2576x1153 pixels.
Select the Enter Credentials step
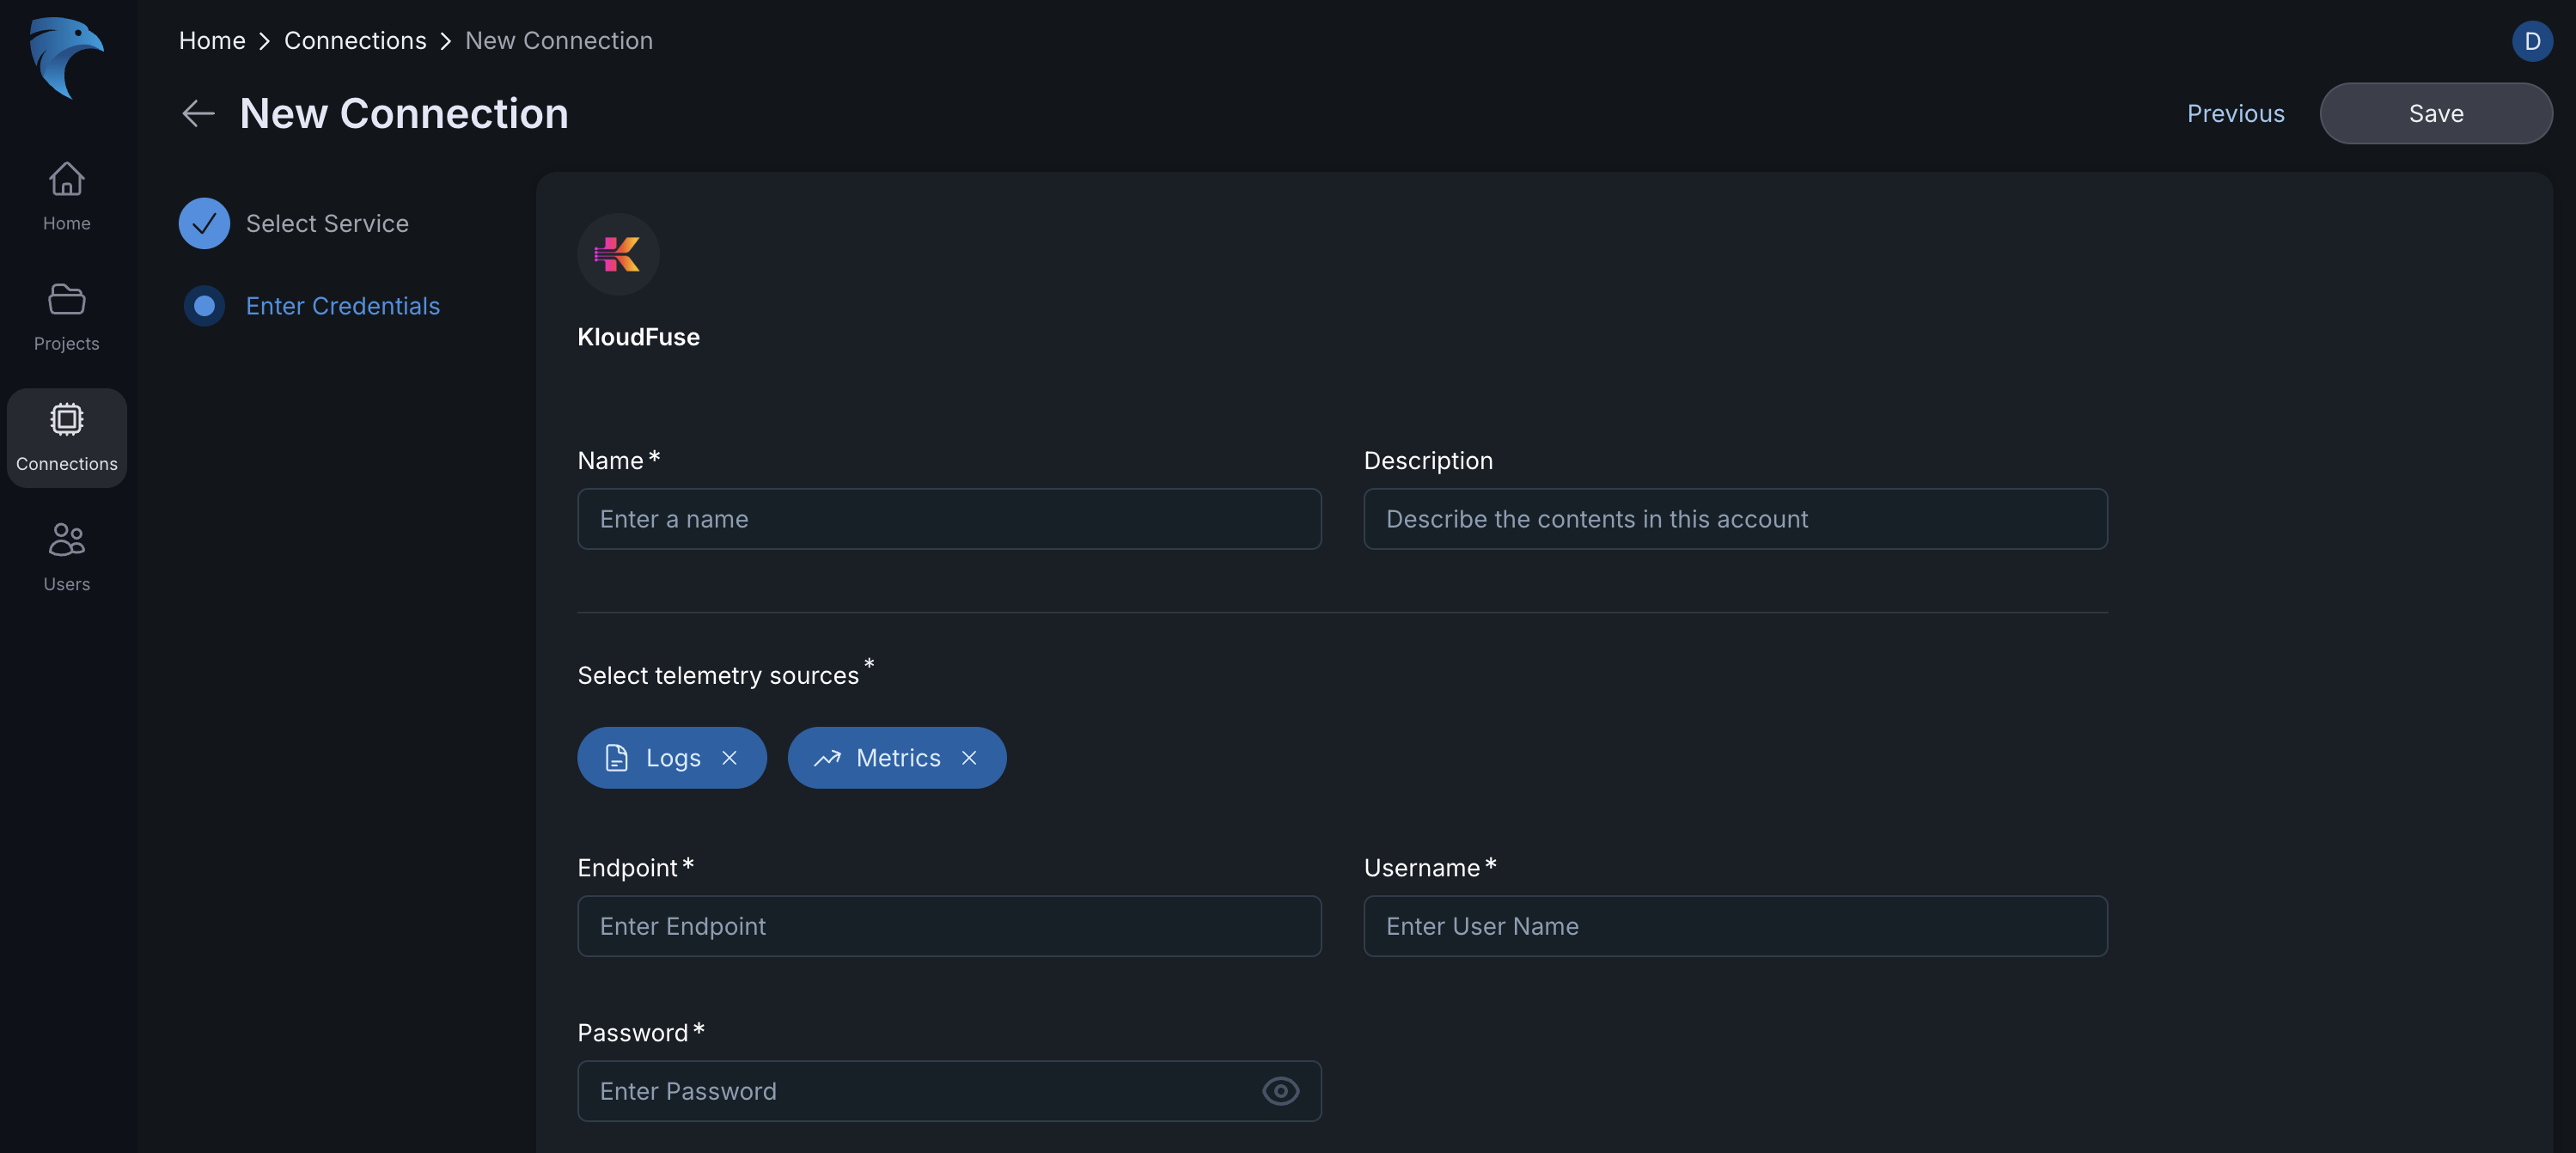point(341,306)
